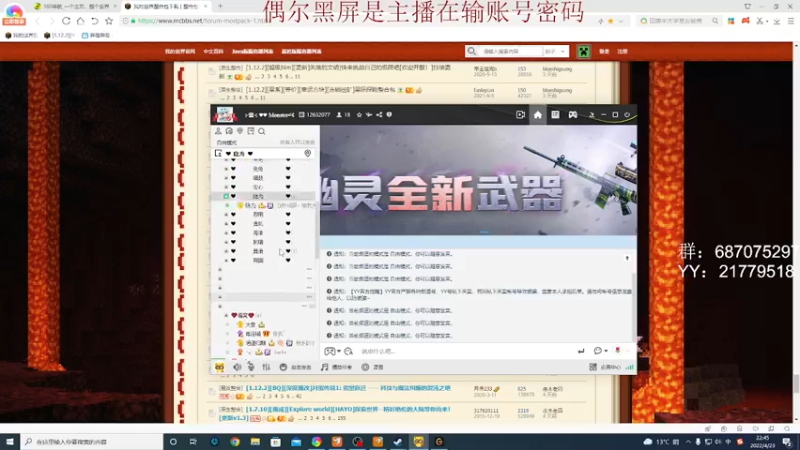Image resolution: width=800 pixels, height=450 pixels.
Task: Check network signal bars in YY
Action: [x=630, y=367]
